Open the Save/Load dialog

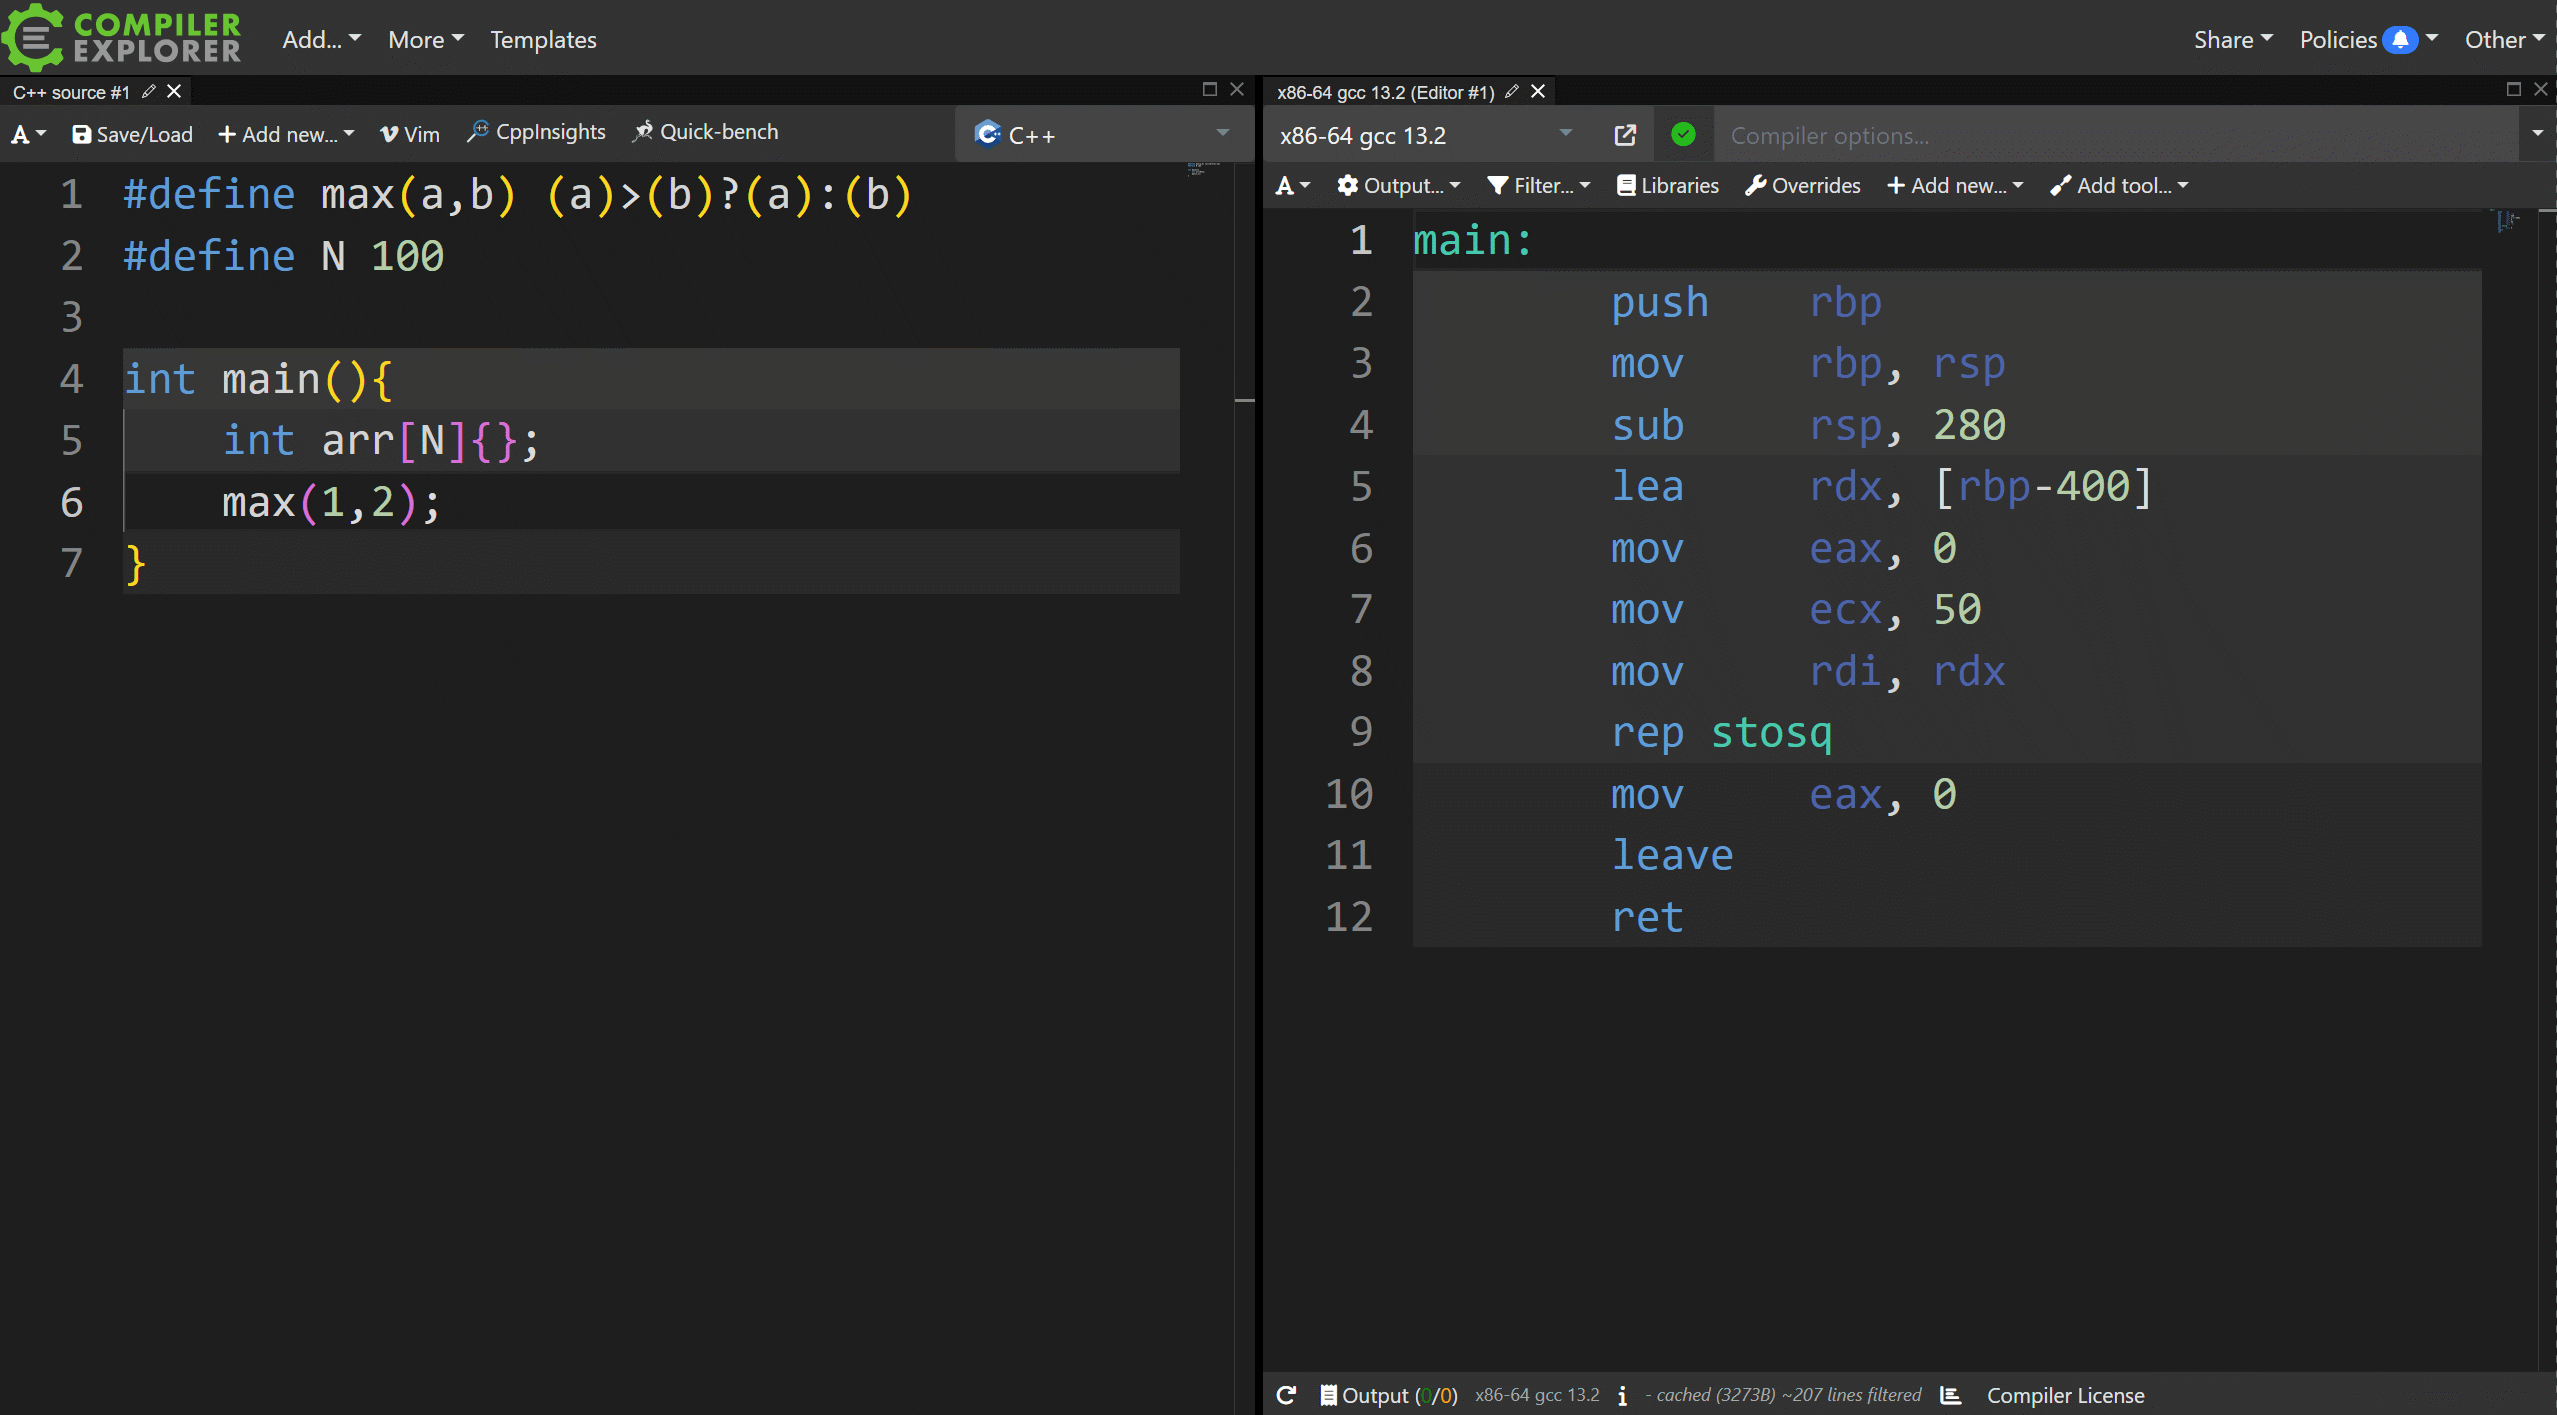point(131,133)
